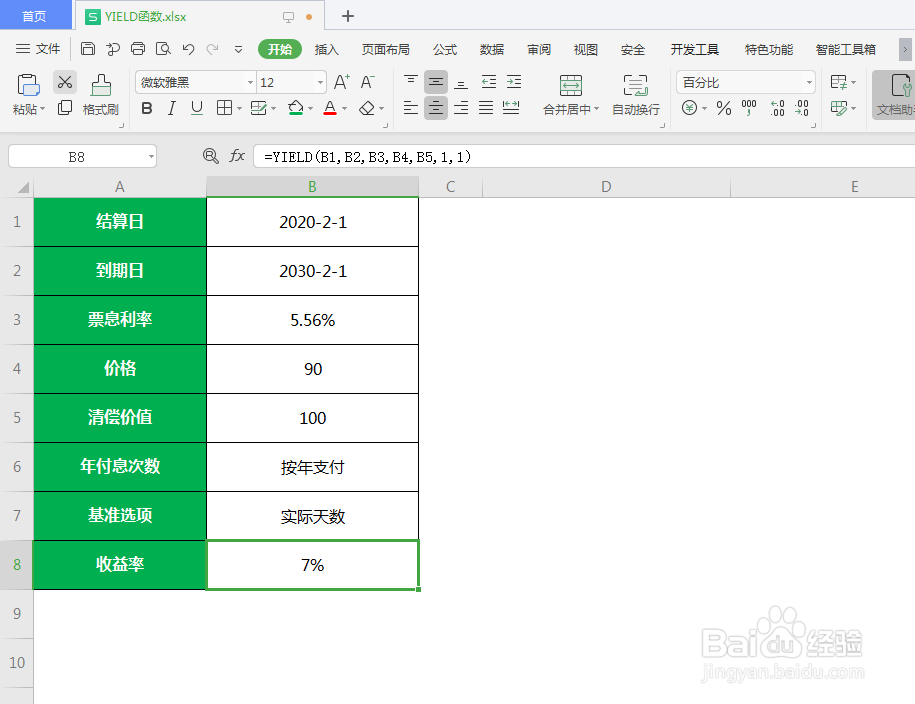Click the new tab plus button
Image resolution: width=915 pixels, height=704 pixels.
coord(348,16)
